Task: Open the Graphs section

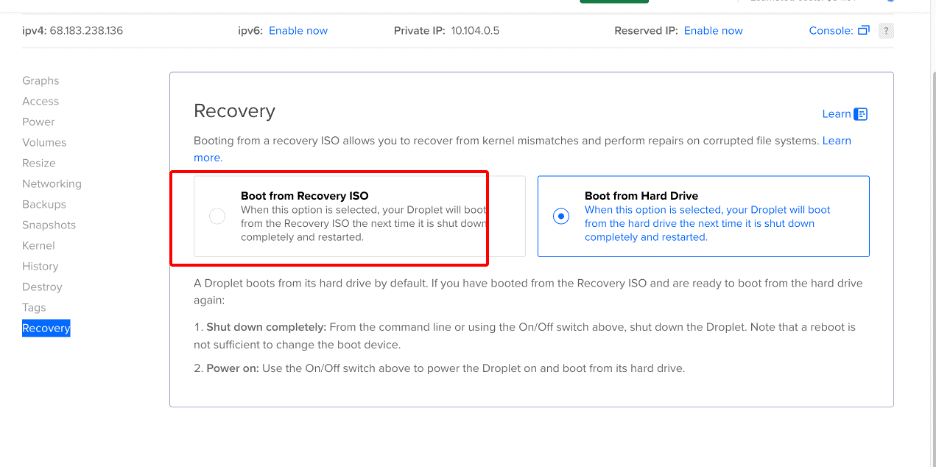Action: [41, 81]
